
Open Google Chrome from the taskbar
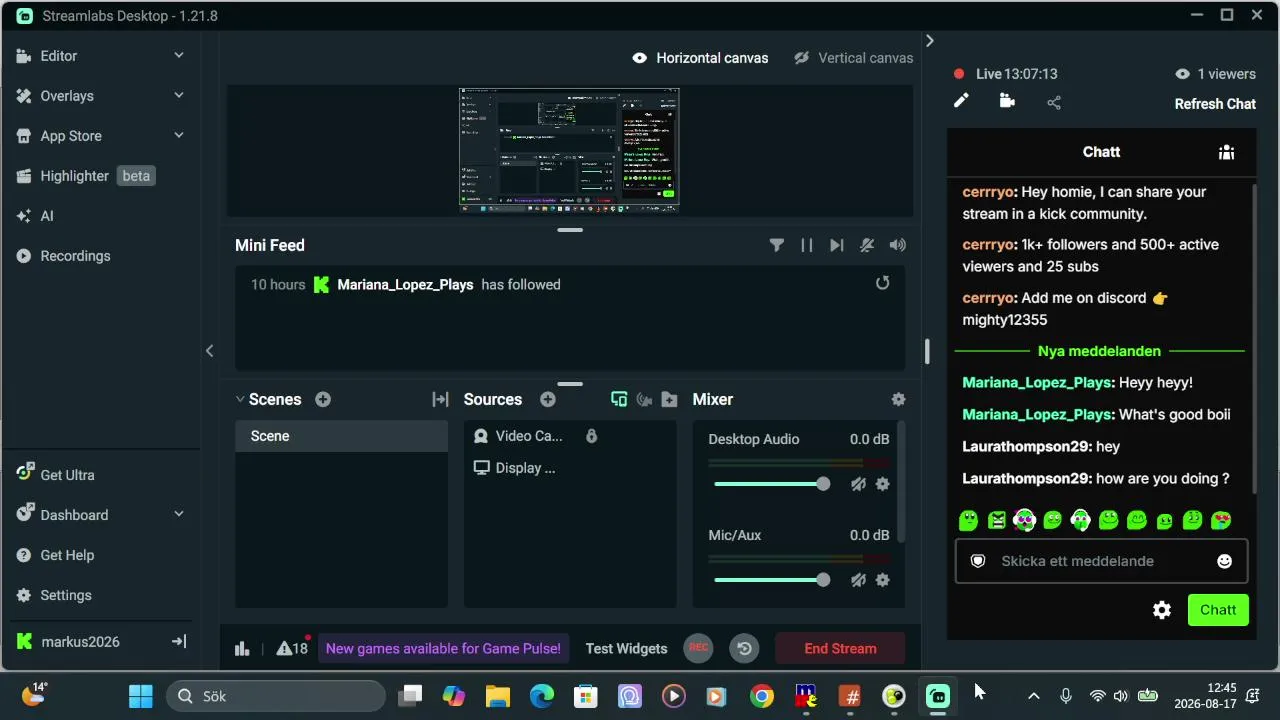[x=762, y=696]
